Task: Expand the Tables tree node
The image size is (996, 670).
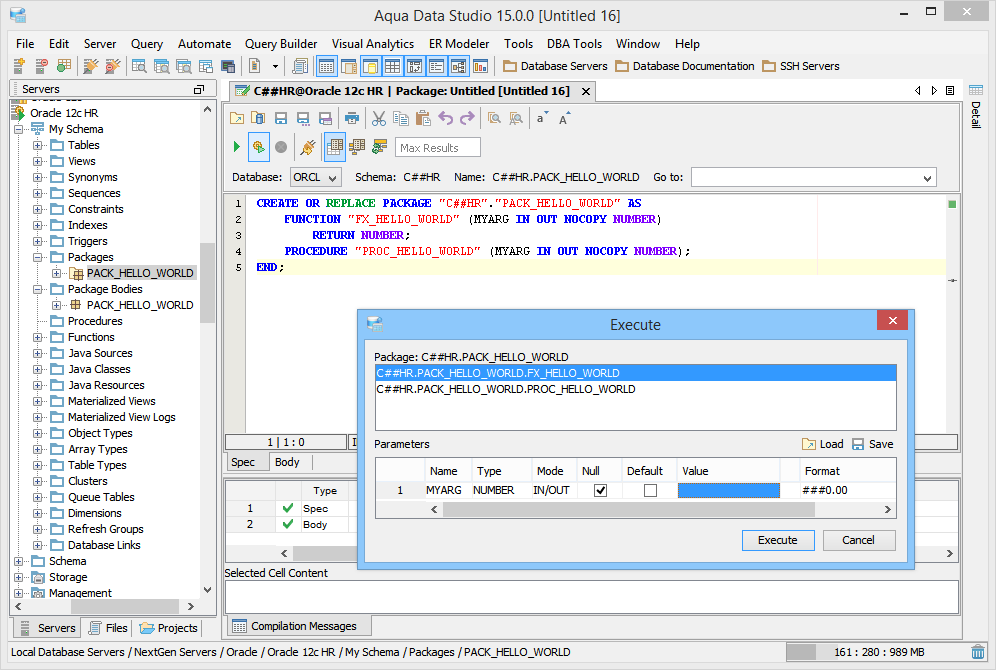Action: 38,145
